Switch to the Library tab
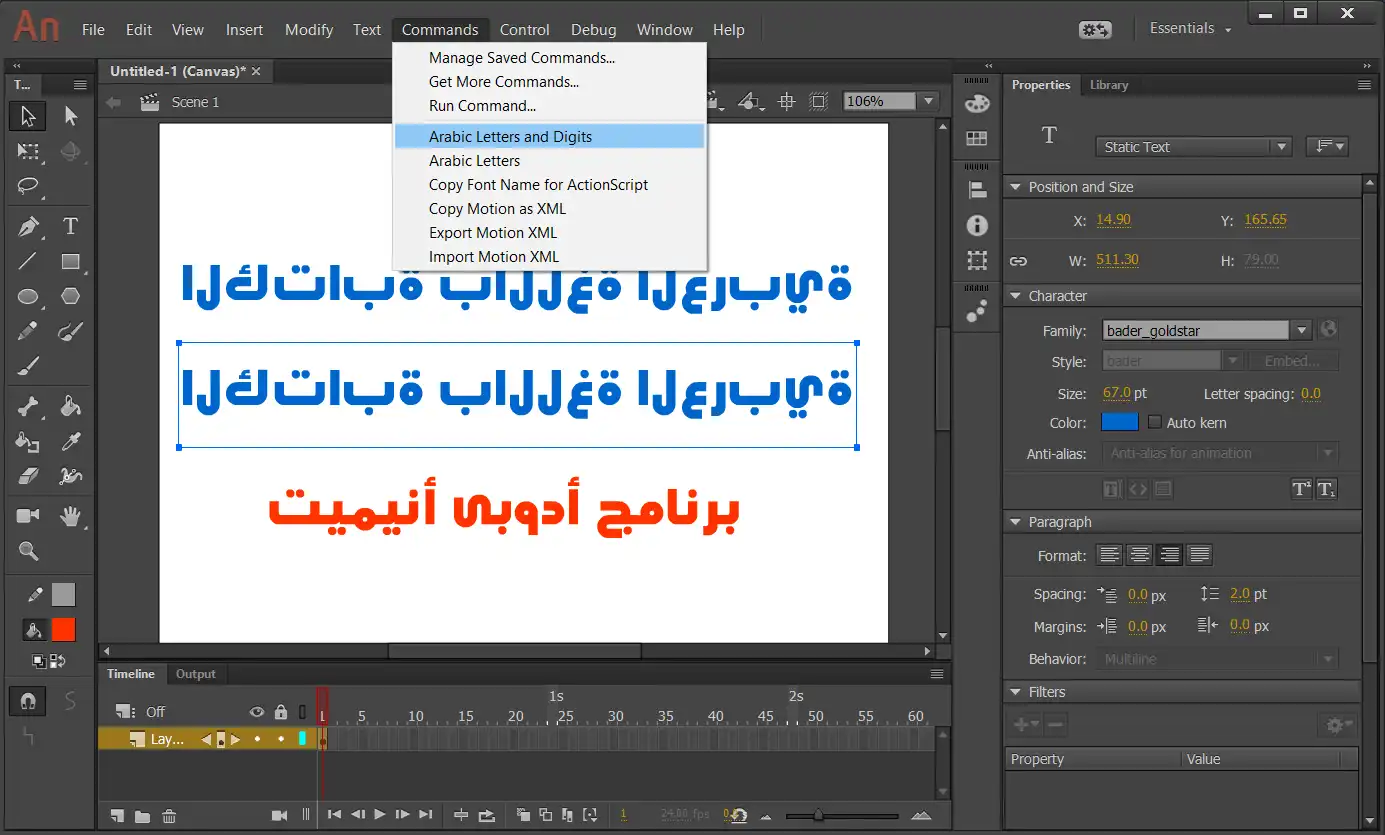The width and height of the screenshot is (1385, 835). [x=1109, y=85]
